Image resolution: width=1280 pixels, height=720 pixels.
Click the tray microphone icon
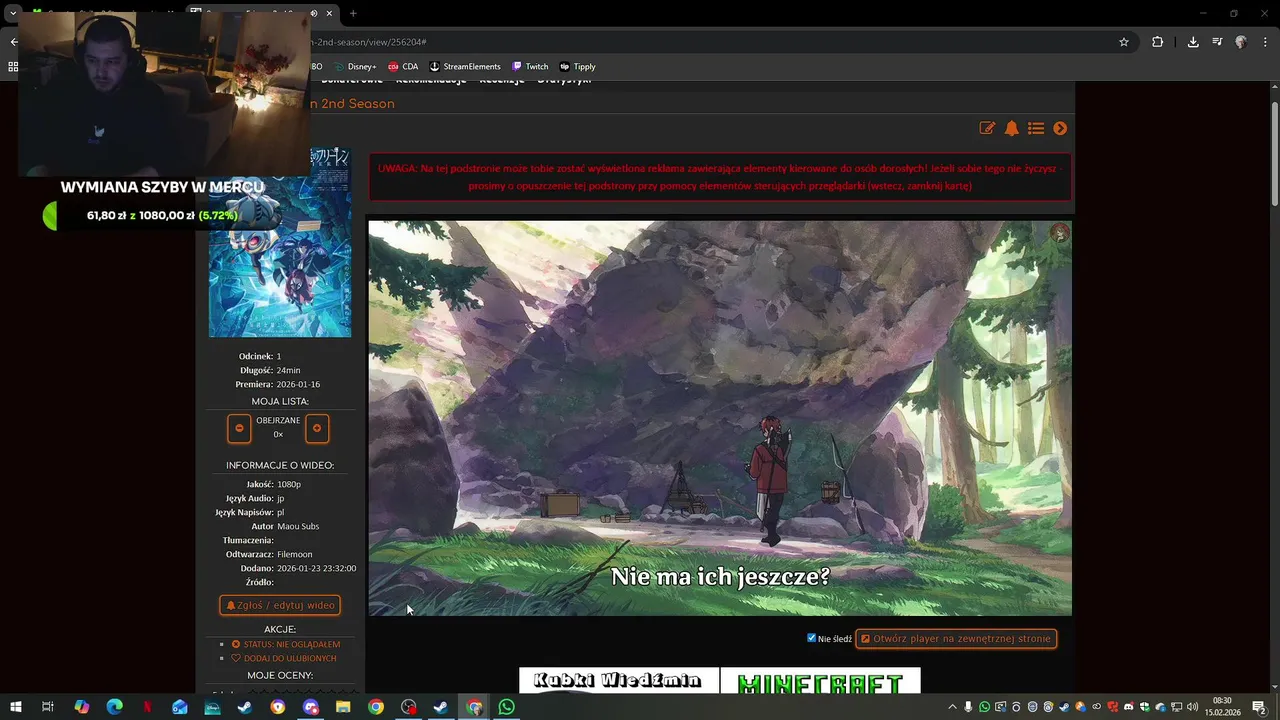(968, 707)
